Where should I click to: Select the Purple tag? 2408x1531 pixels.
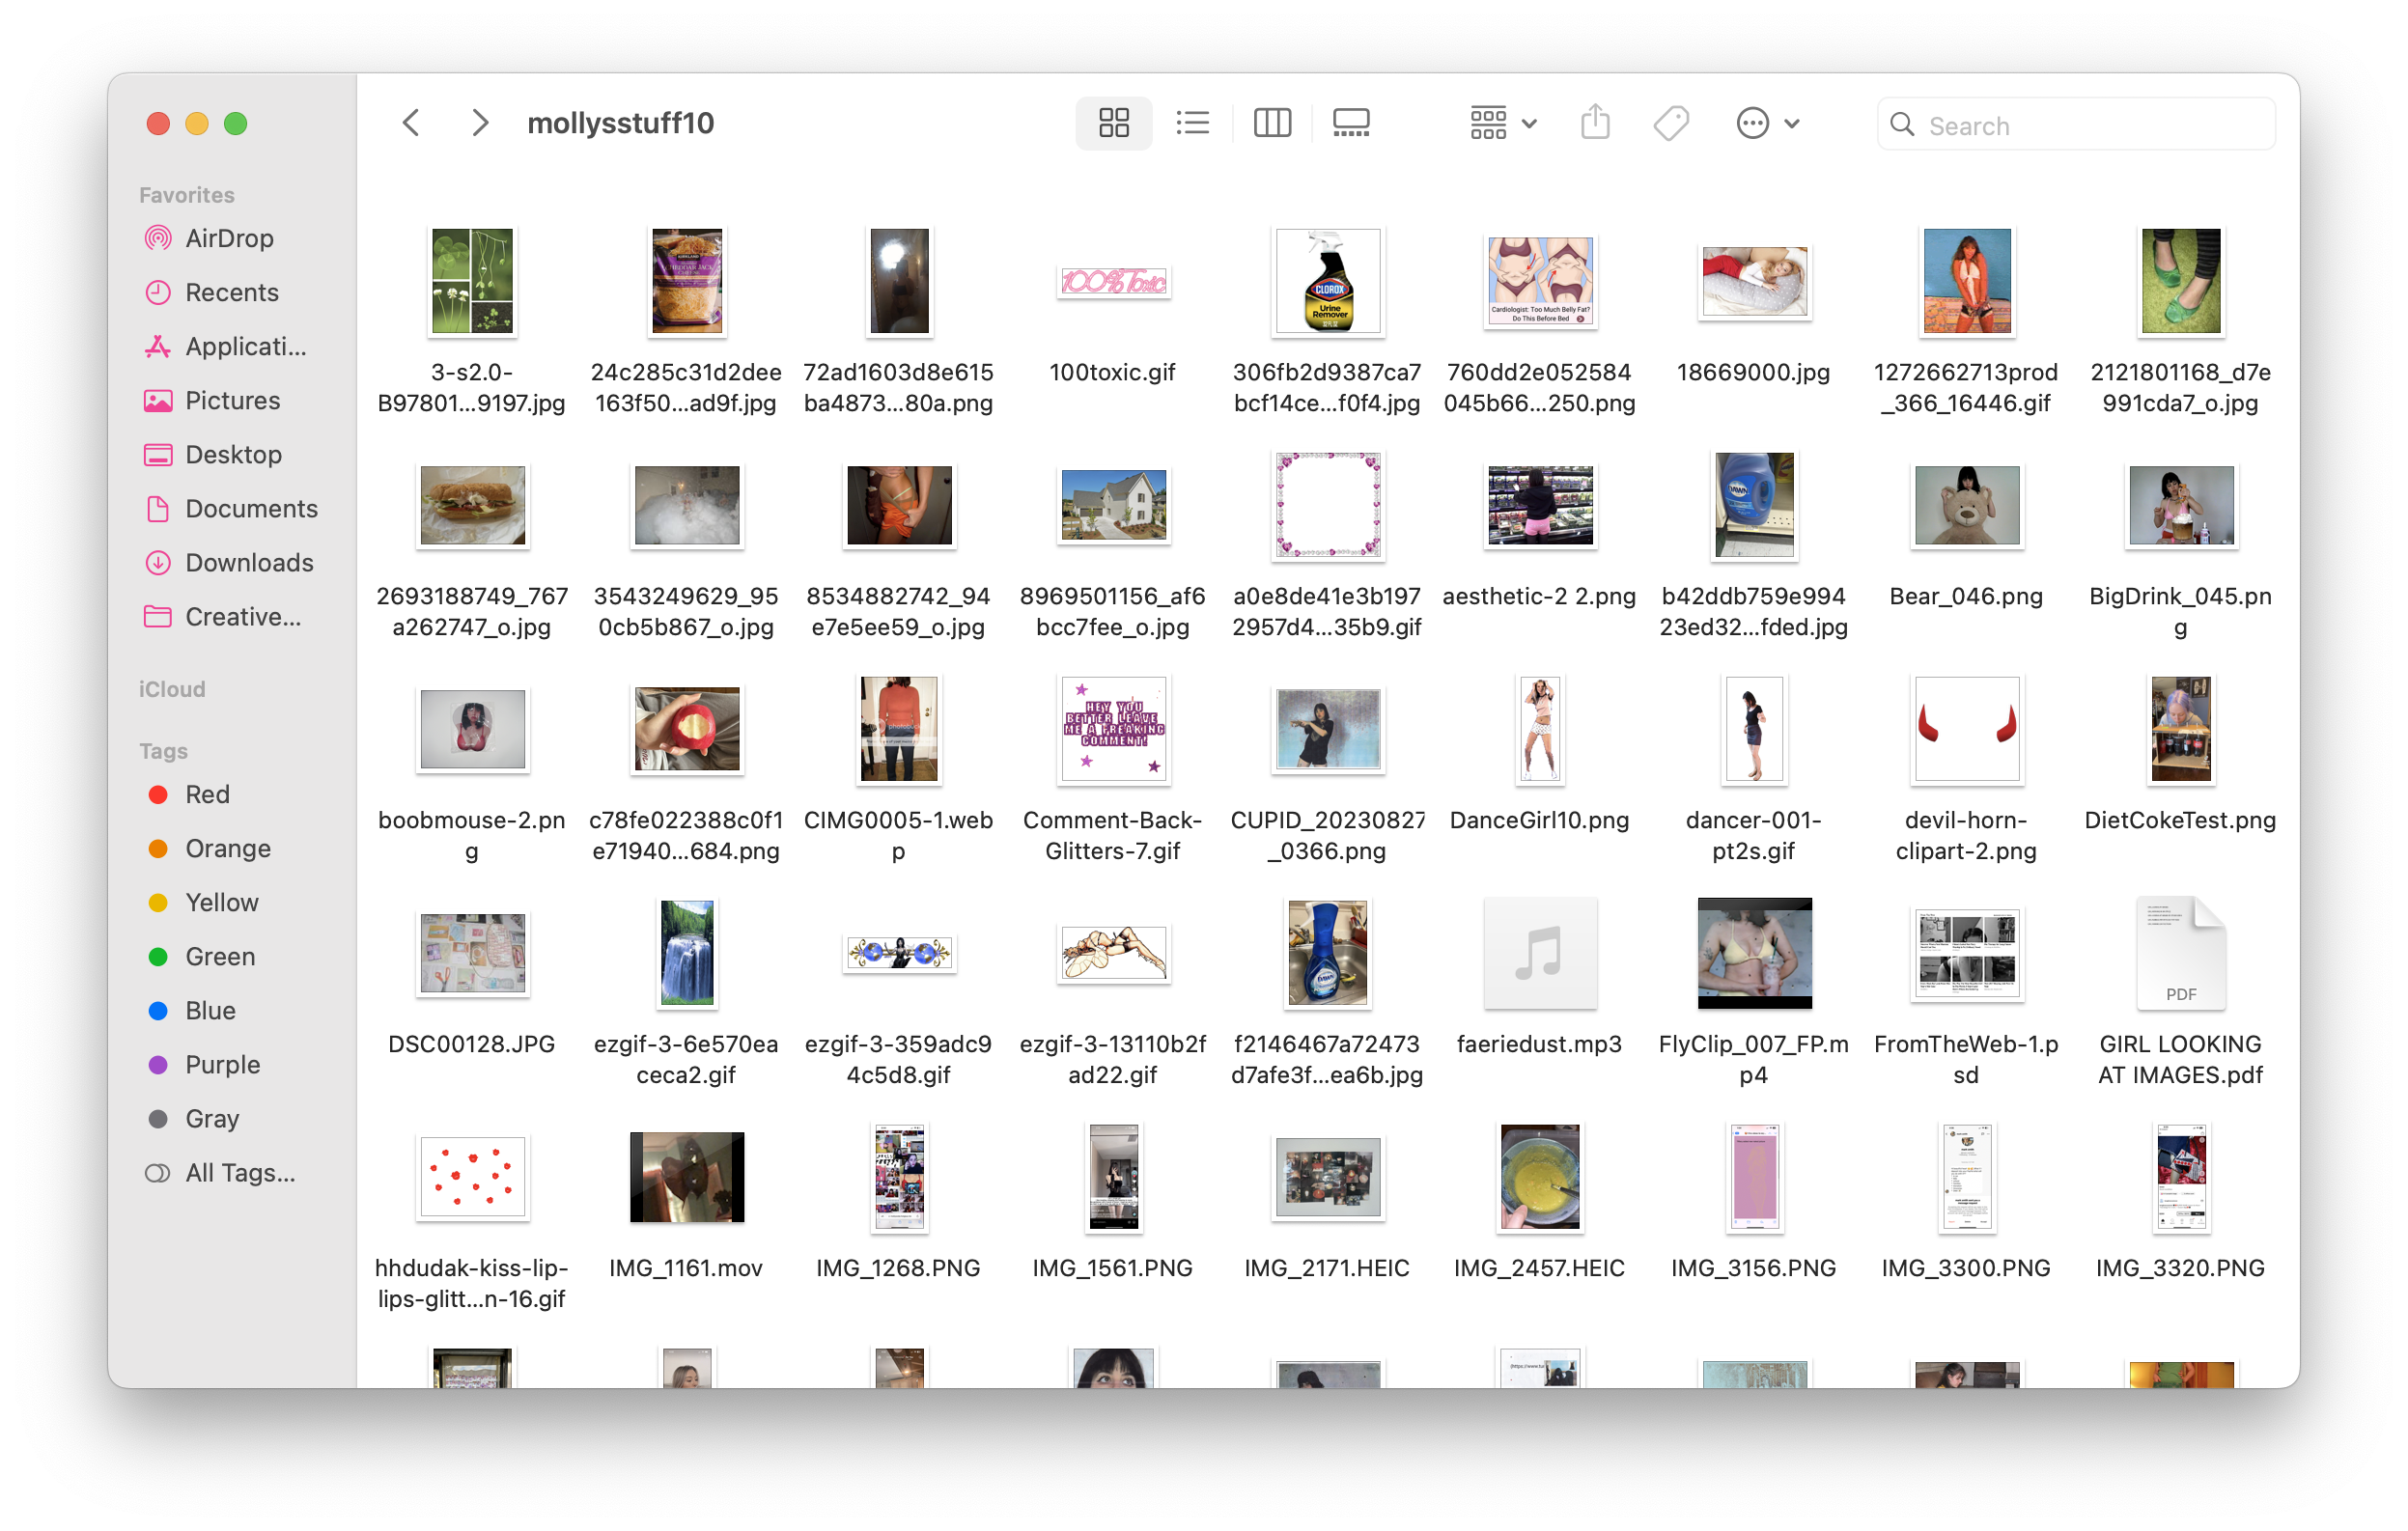tap(222, 1064)
